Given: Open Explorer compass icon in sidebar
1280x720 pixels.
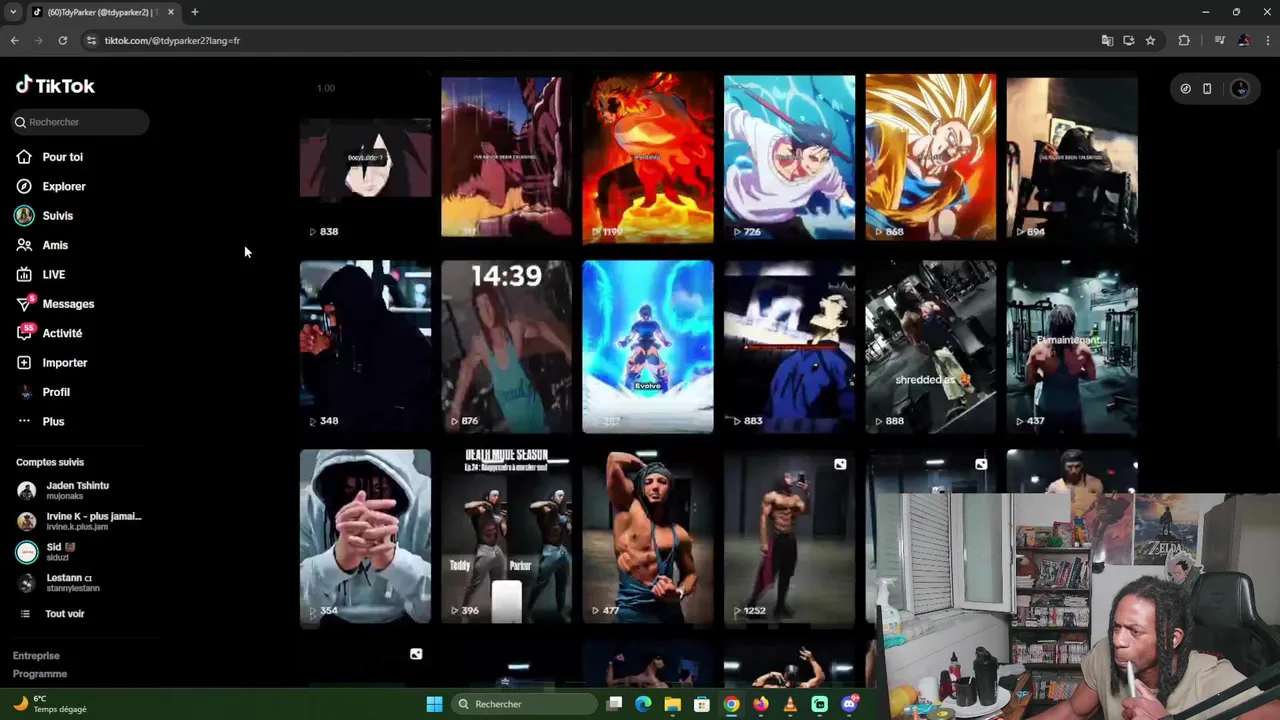Looking at the screenshot, I should click(x=24, y=186).
